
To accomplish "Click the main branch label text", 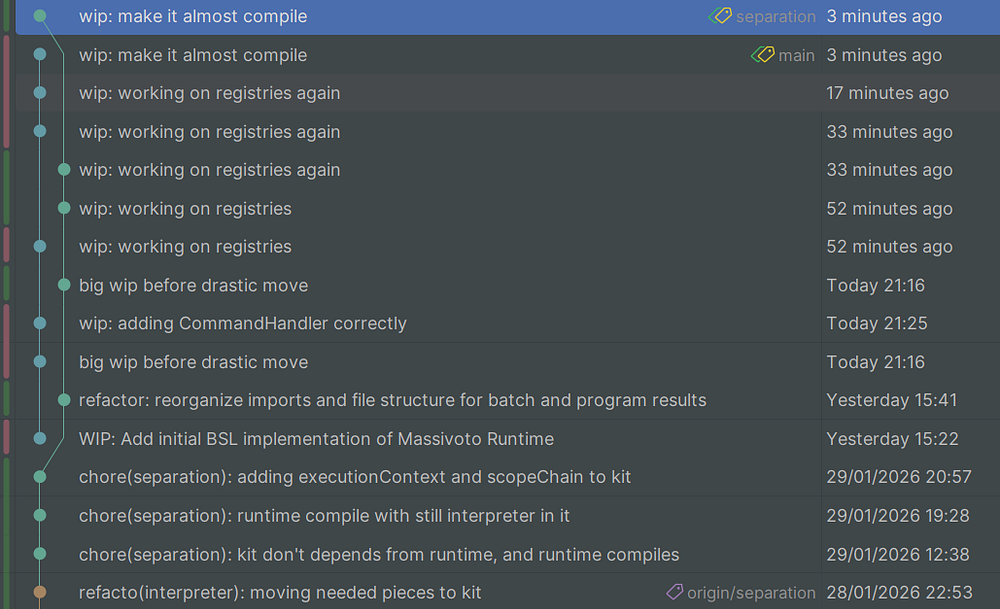I will click(797, 56).
